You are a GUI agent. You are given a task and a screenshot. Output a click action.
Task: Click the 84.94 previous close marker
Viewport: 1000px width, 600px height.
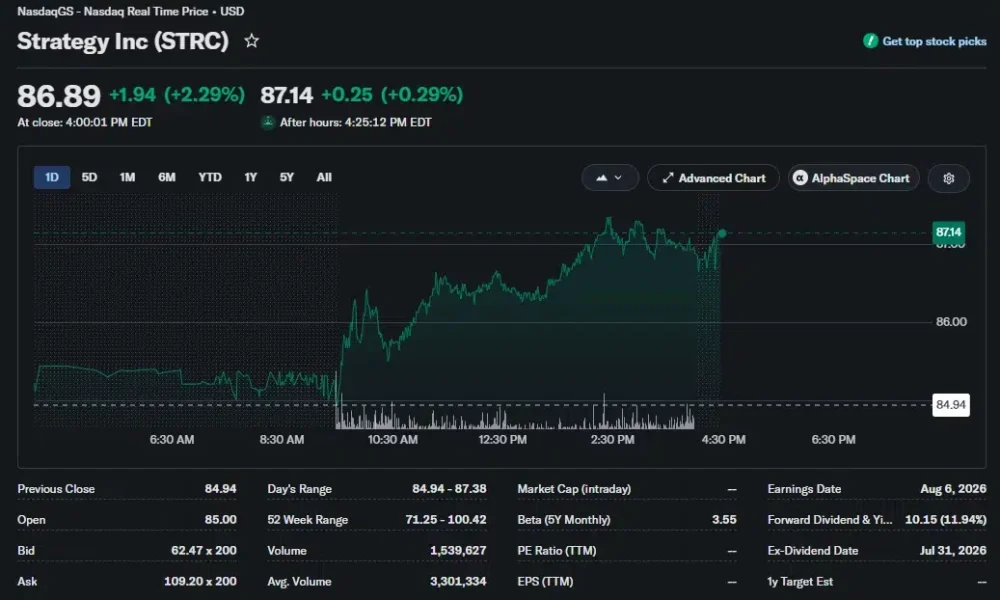pos(950,405)
